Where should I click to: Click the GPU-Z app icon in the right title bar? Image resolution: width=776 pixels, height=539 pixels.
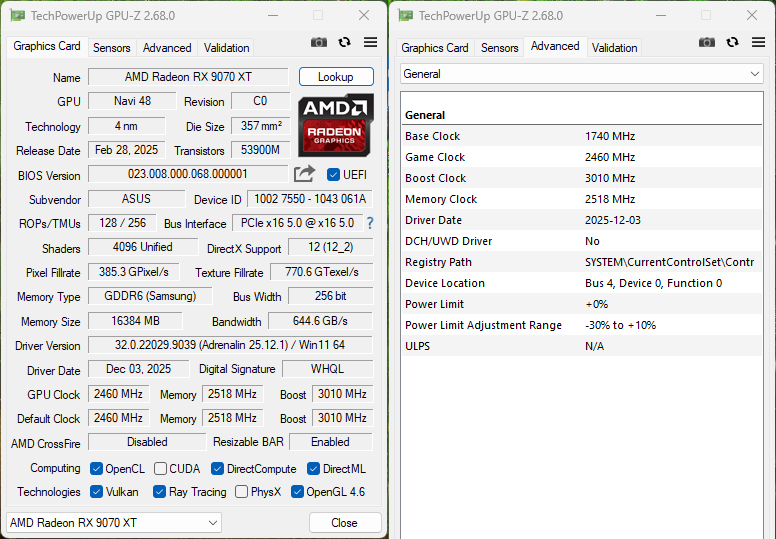pyautogui.click(x=406, y=16)
